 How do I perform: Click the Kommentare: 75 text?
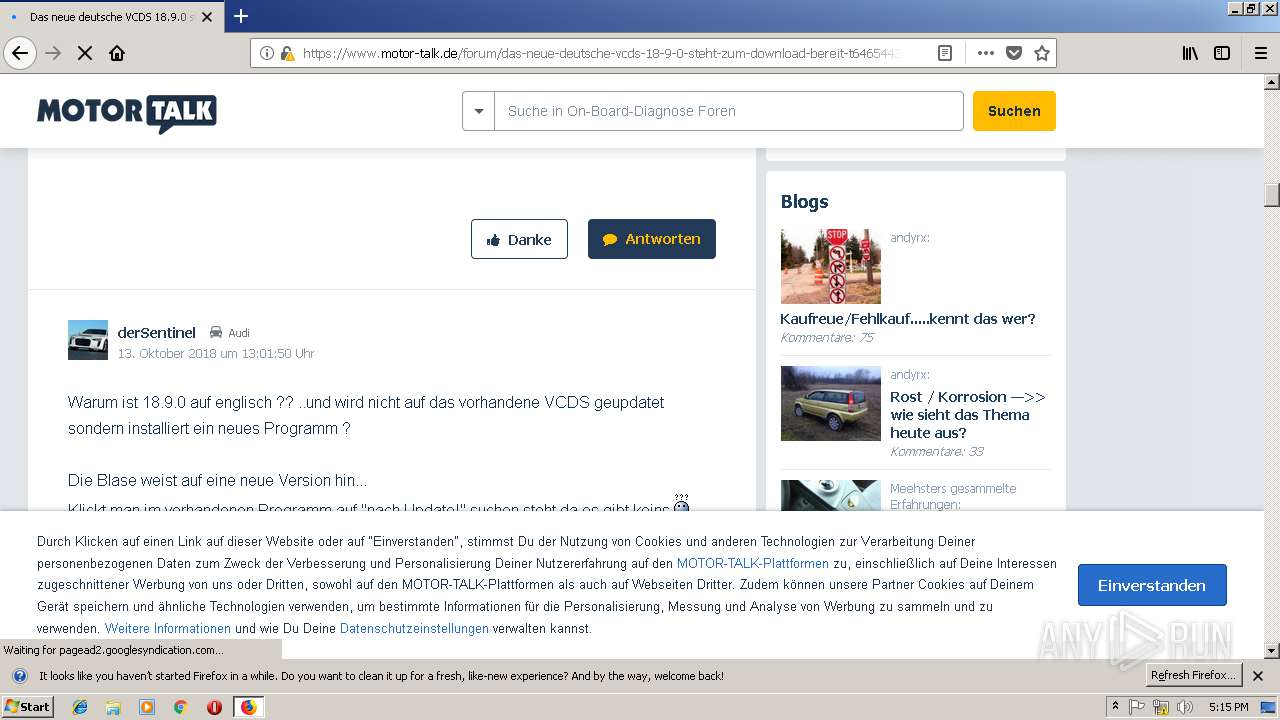(827, 338)
